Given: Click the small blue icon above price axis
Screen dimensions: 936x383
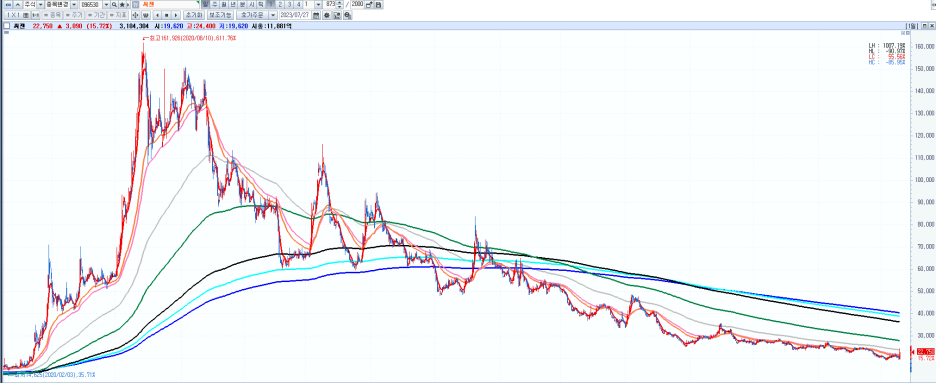Looking at the screenshot, I should (x=908, y=33).
